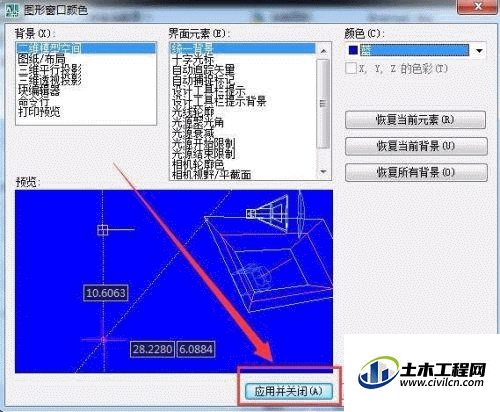Click the interface elements list scroll up arrow
Image resolution: width=500 pixels, height=412 pixels.
[x=323, y=51]
